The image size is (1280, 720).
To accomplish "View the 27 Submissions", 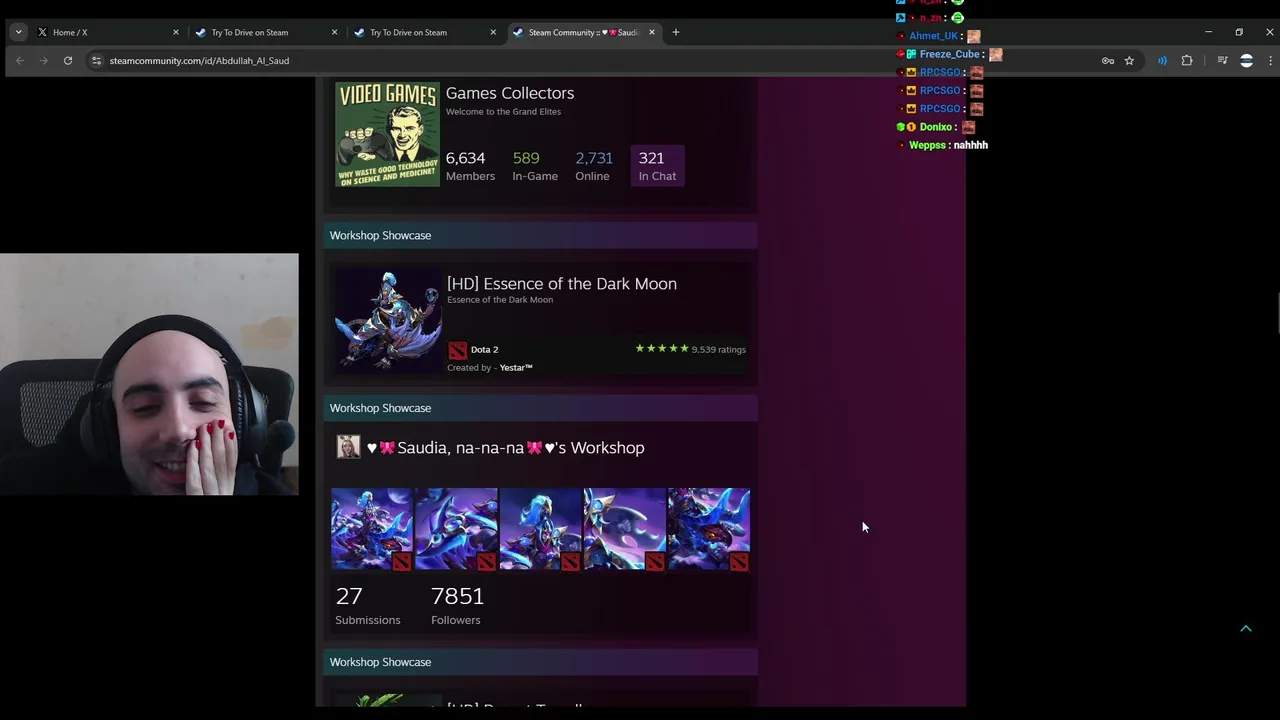I will pos(367,606).
